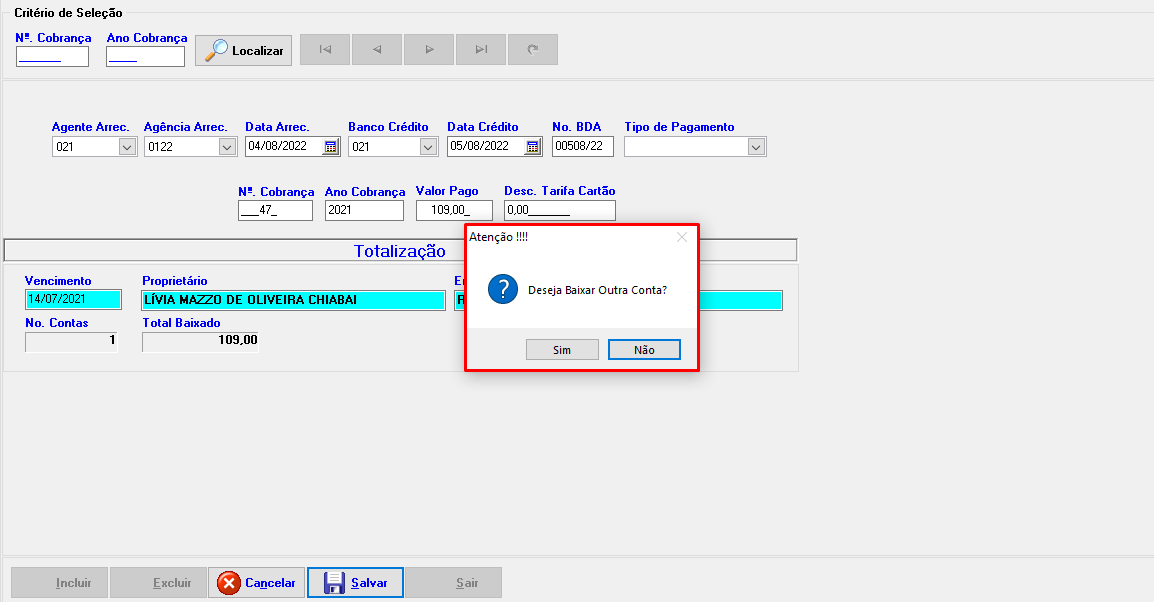The width and height of the screenshot is (1154, 602).
Task: Jump to last record arrow
Action: point(481,50)
